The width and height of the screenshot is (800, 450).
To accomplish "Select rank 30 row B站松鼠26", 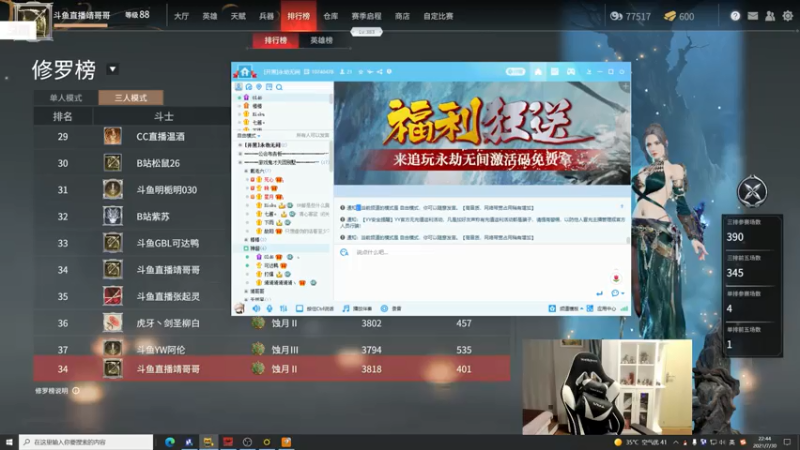I will [132, 163].
